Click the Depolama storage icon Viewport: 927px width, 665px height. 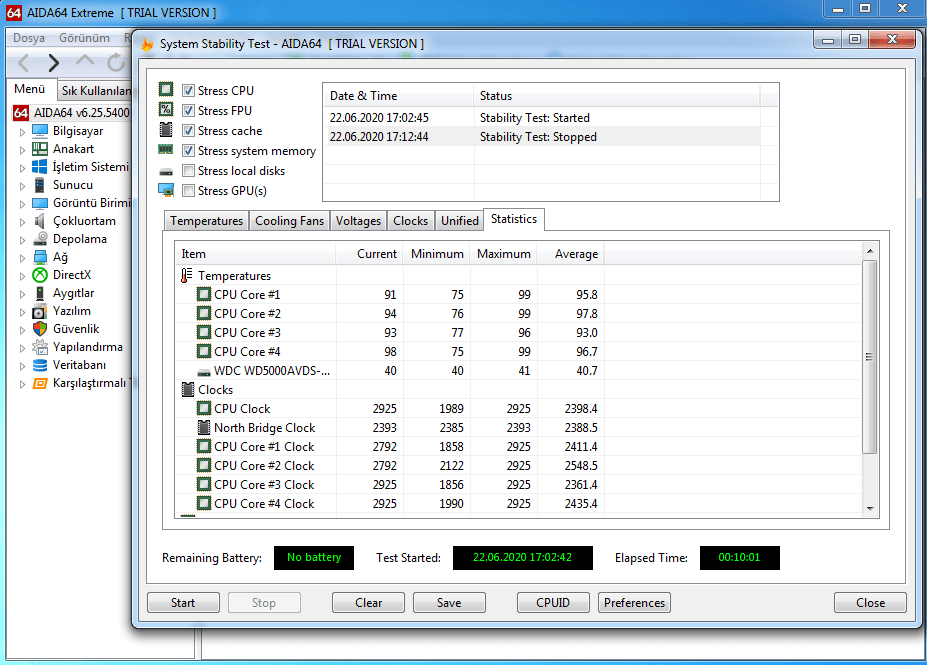40,239
